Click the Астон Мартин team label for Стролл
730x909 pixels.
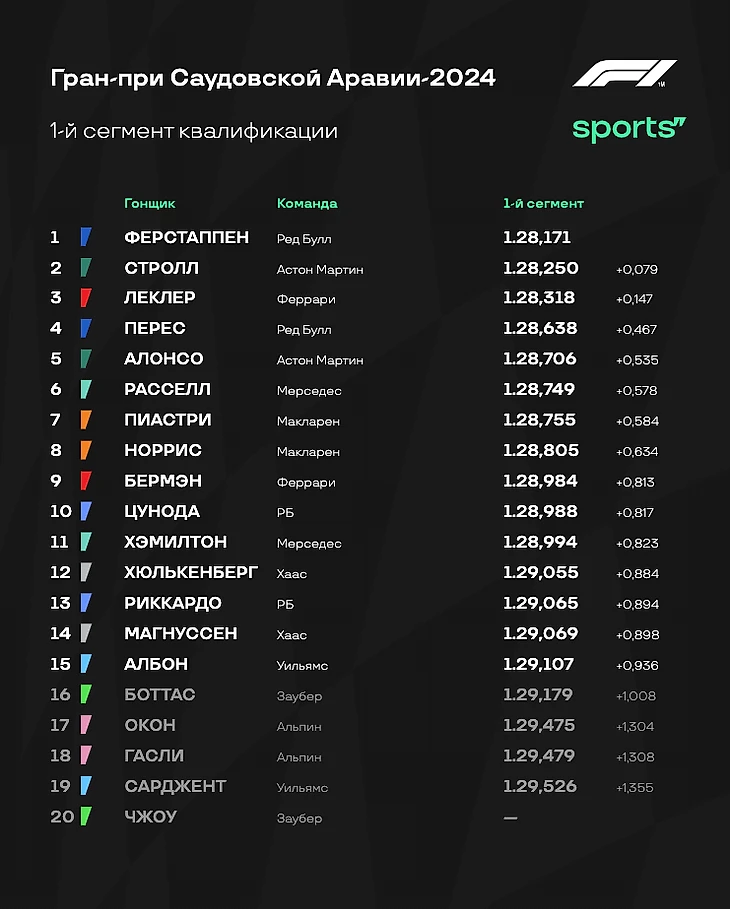click(320, 269)
